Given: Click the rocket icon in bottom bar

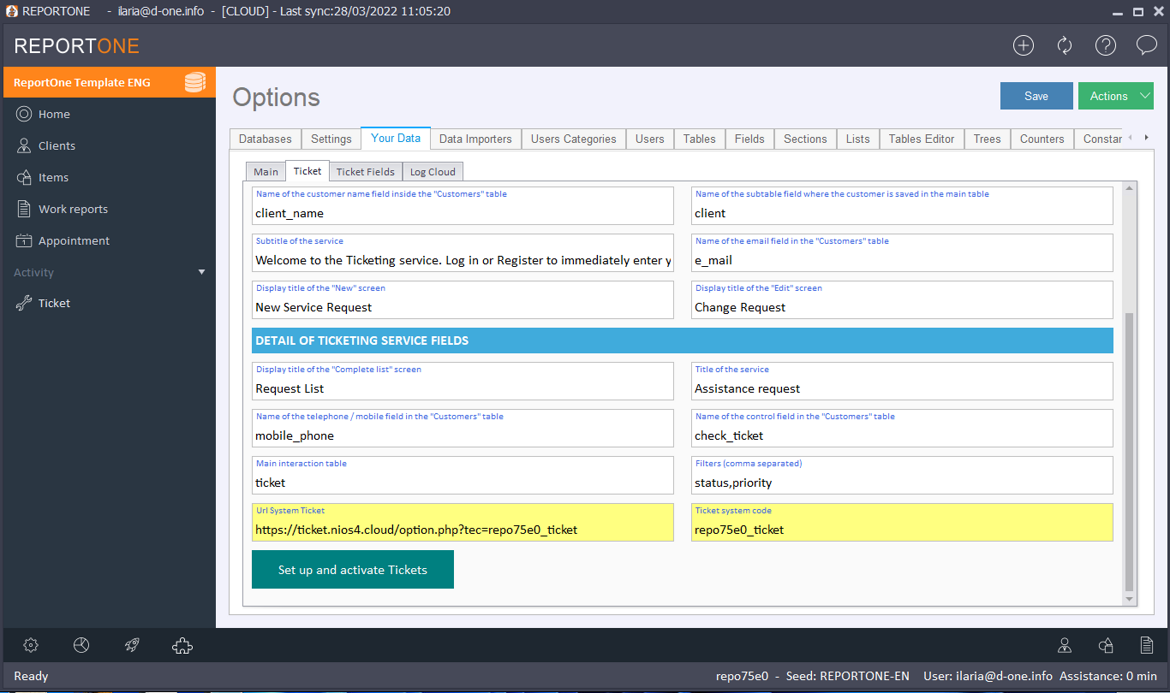Looking at the screenshot, I should click(x=132, y=646).
